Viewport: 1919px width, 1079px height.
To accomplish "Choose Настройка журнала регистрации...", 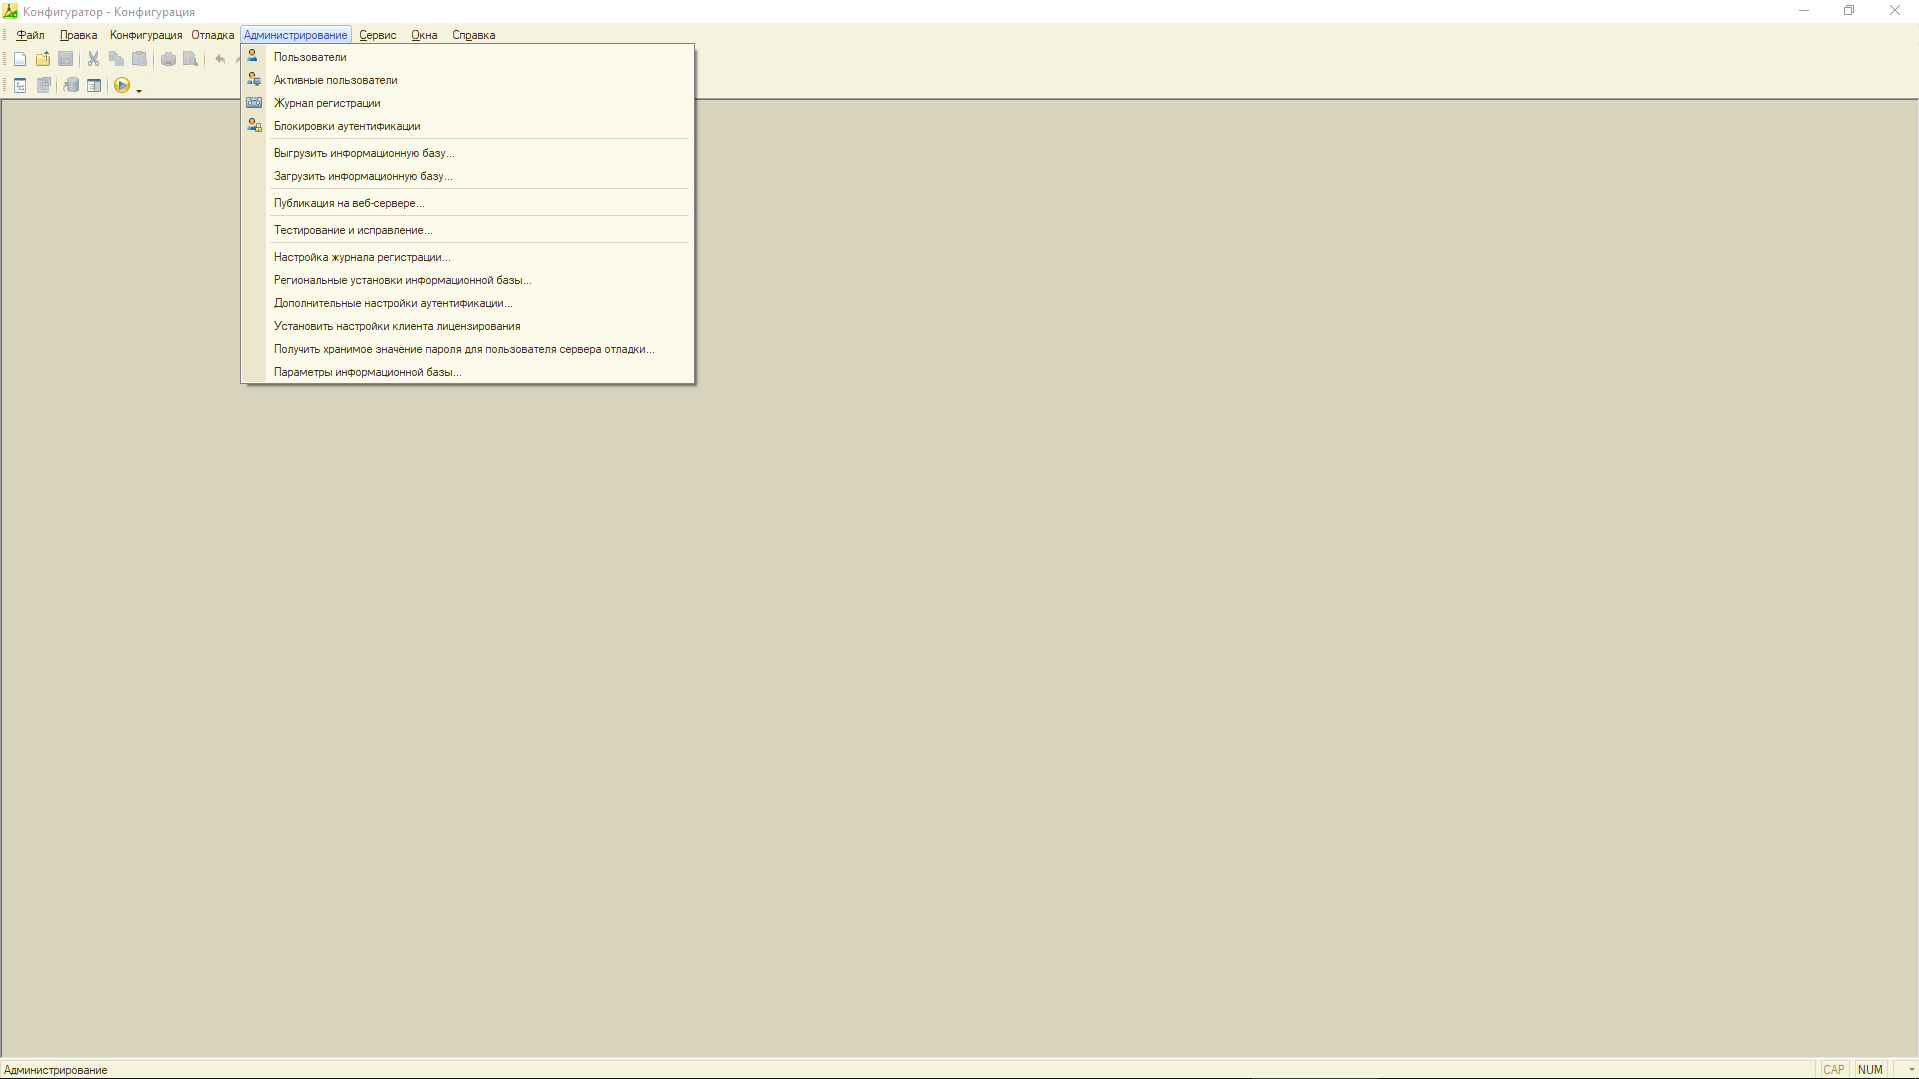I will point(468,257).
